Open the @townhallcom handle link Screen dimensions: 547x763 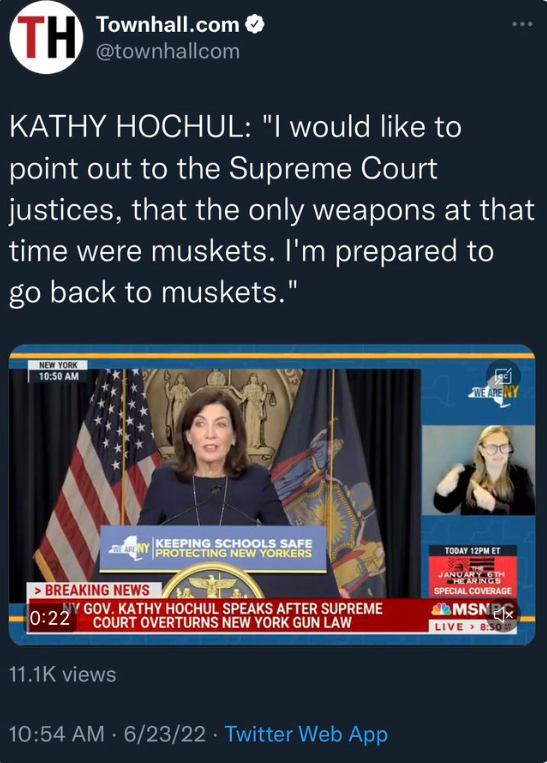point(167,52)
